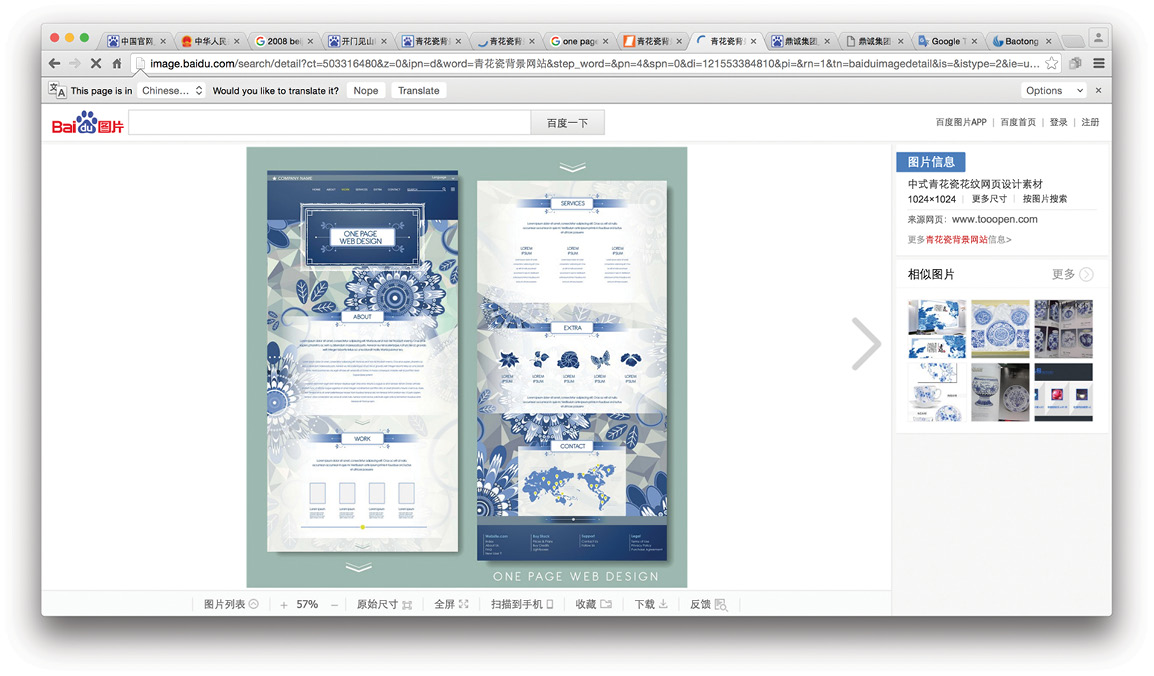Send feedback via 反馈

point(708,605)
